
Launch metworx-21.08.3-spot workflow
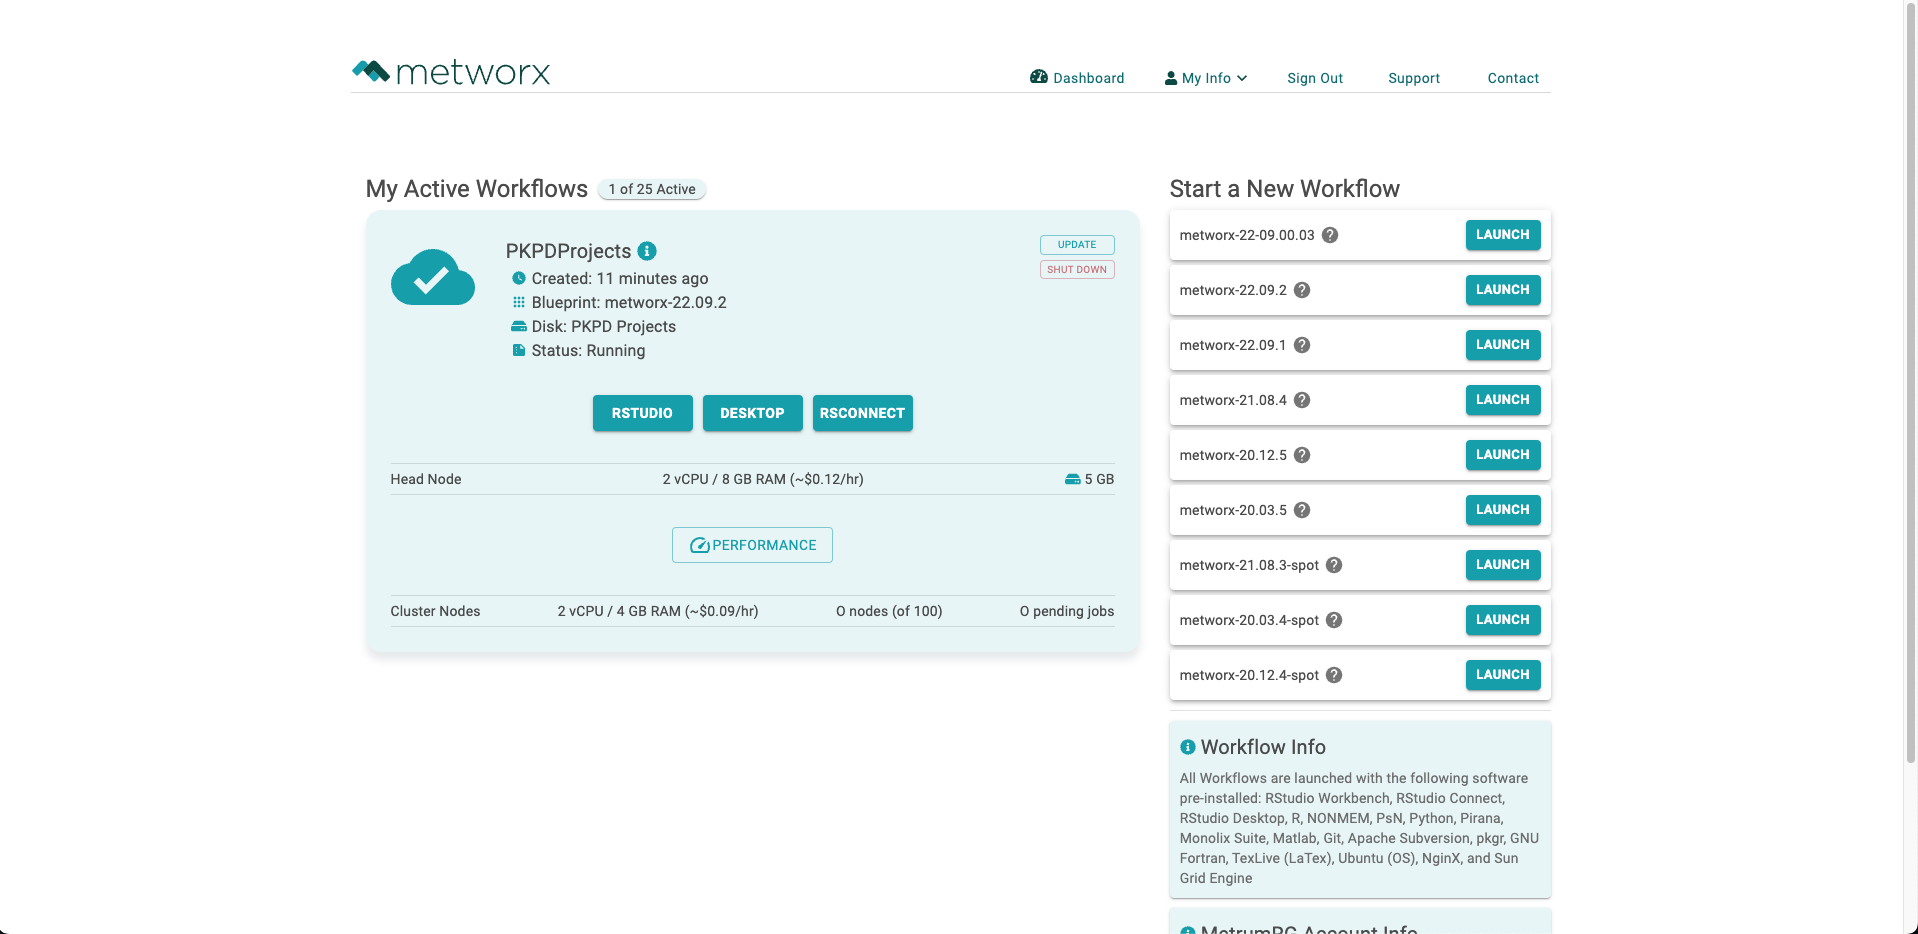click(1503, 565)
